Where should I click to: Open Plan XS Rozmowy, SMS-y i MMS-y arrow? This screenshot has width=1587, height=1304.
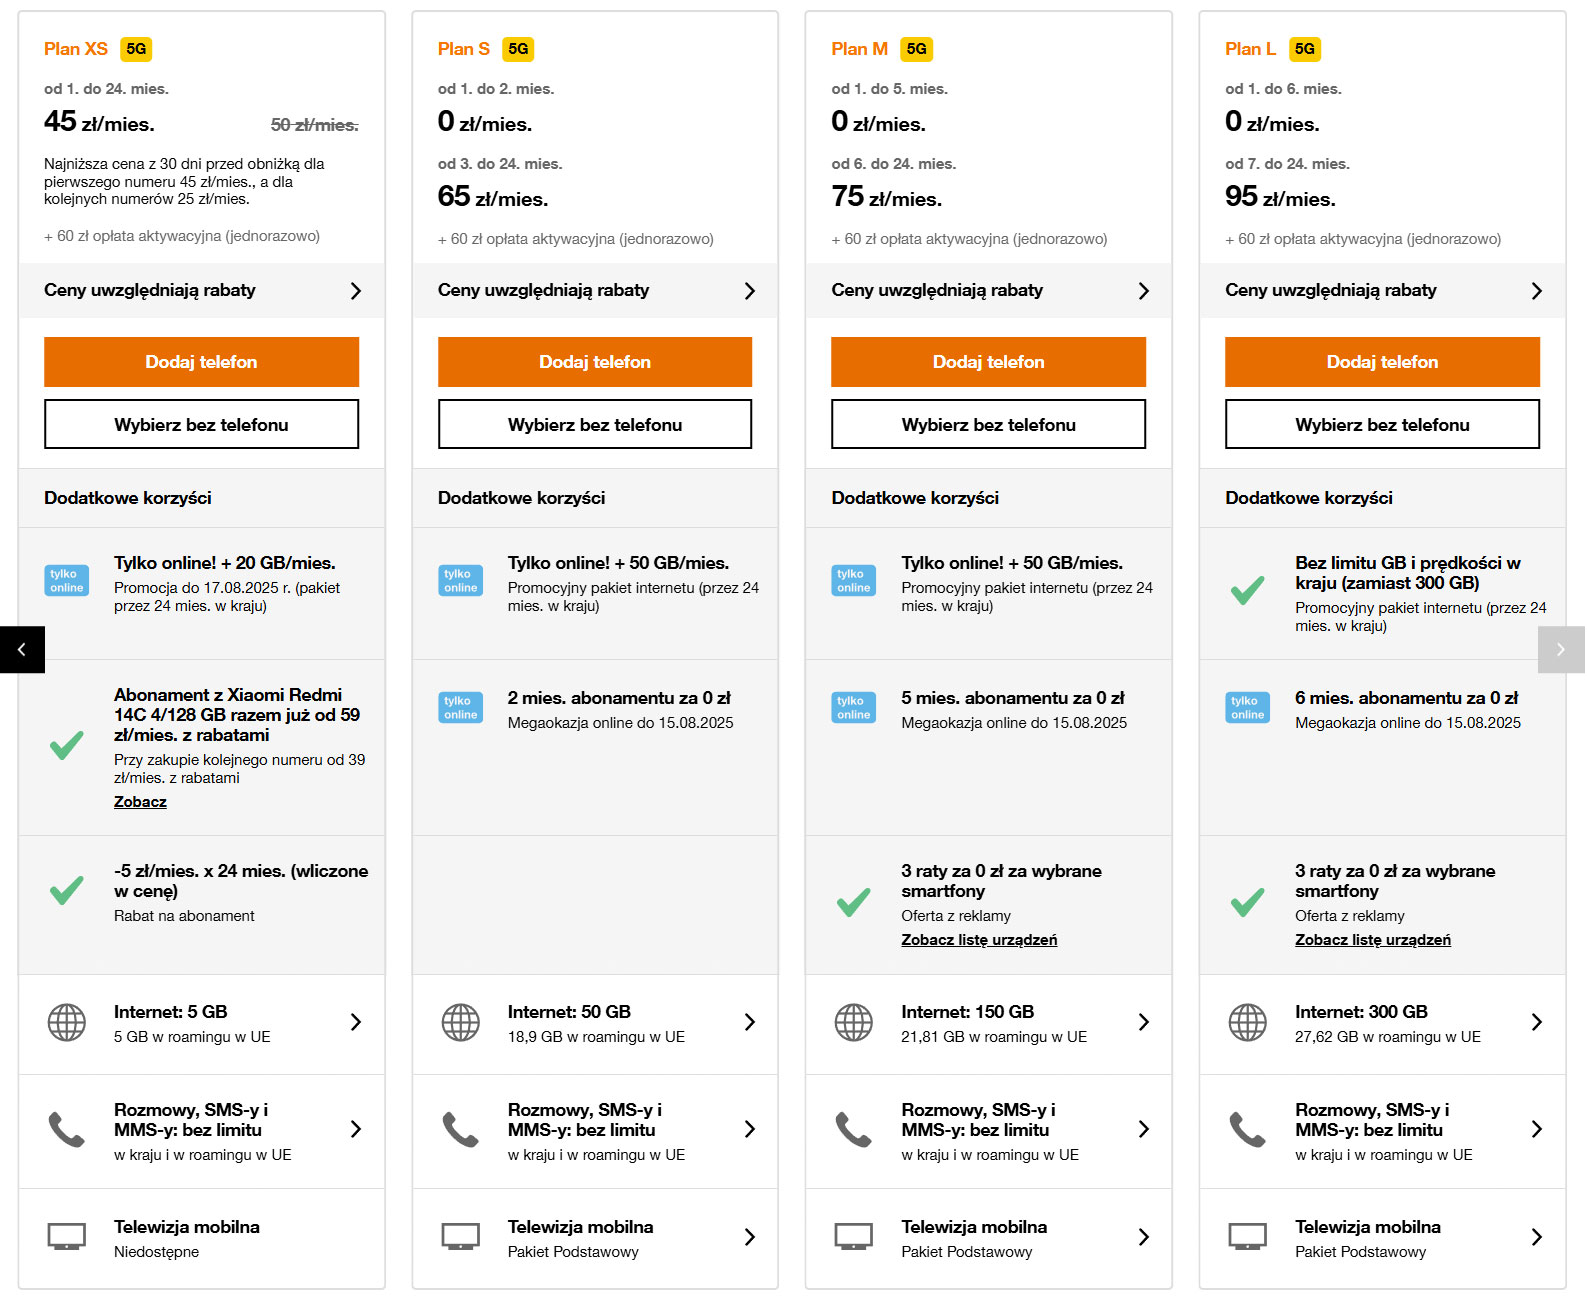(356, 1129)
